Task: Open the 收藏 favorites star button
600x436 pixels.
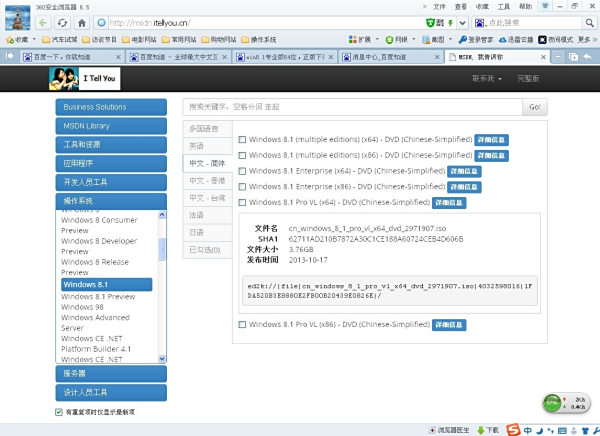Action: click(x=17, y=39)
